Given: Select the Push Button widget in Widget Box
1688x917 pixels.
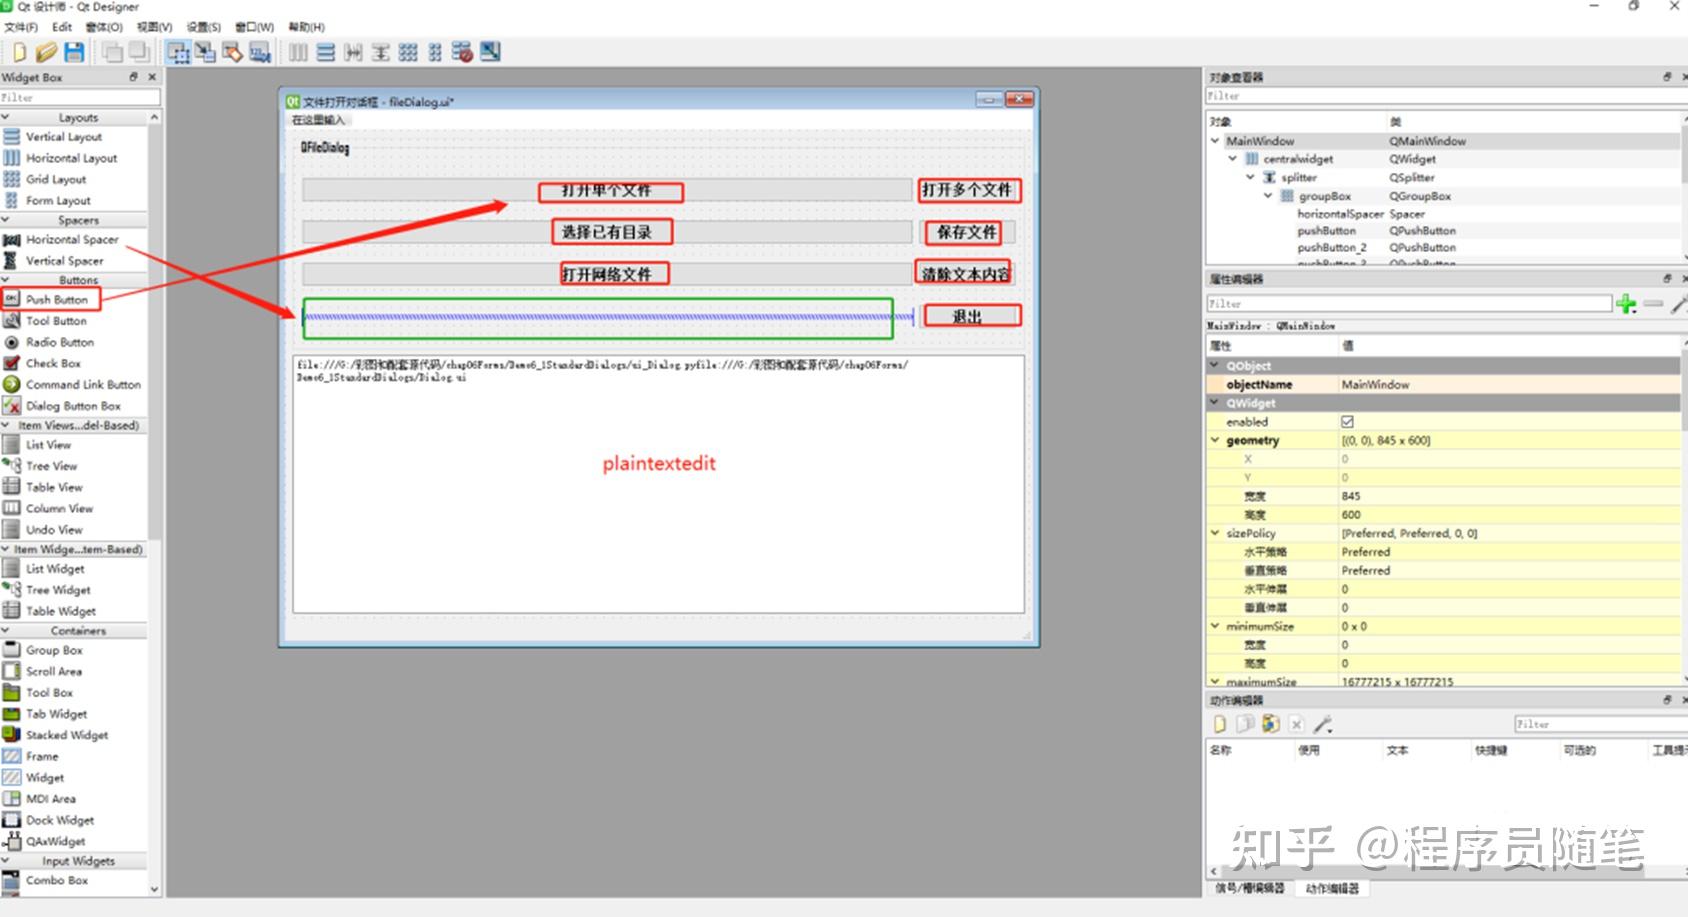Looking at the screenshot, I should tap(58, 299).
